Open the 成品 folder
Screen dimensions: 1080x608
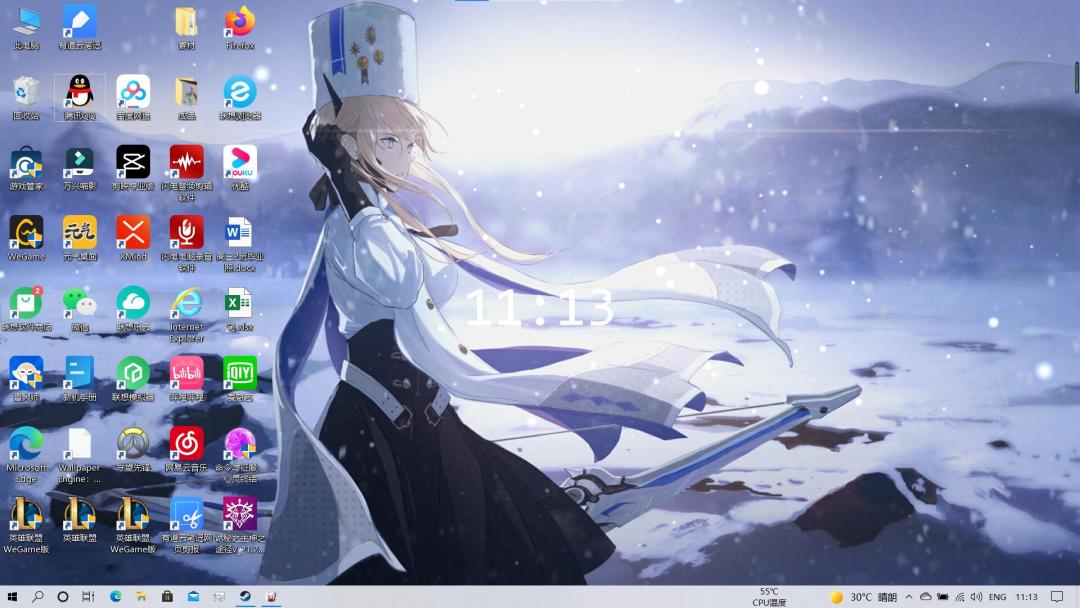coord(187,98)
